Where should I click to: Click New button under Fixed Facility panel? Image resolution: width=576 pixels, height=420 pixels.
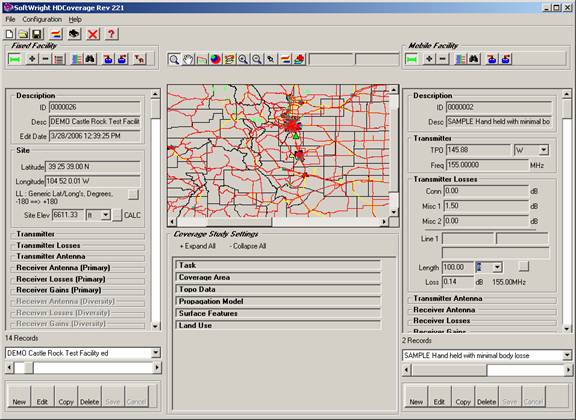click(19, 396)
